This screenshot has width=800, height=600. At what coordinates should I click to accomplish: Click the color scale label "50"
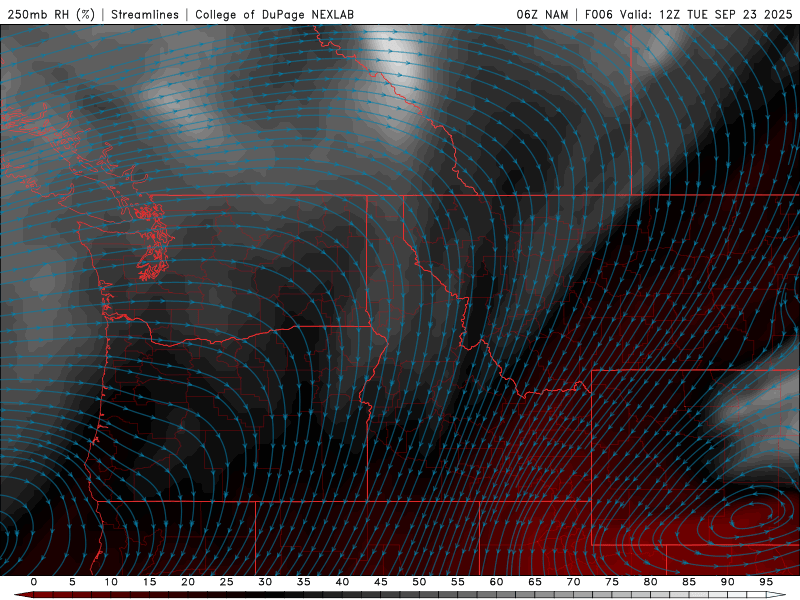(x=419, y=582)
